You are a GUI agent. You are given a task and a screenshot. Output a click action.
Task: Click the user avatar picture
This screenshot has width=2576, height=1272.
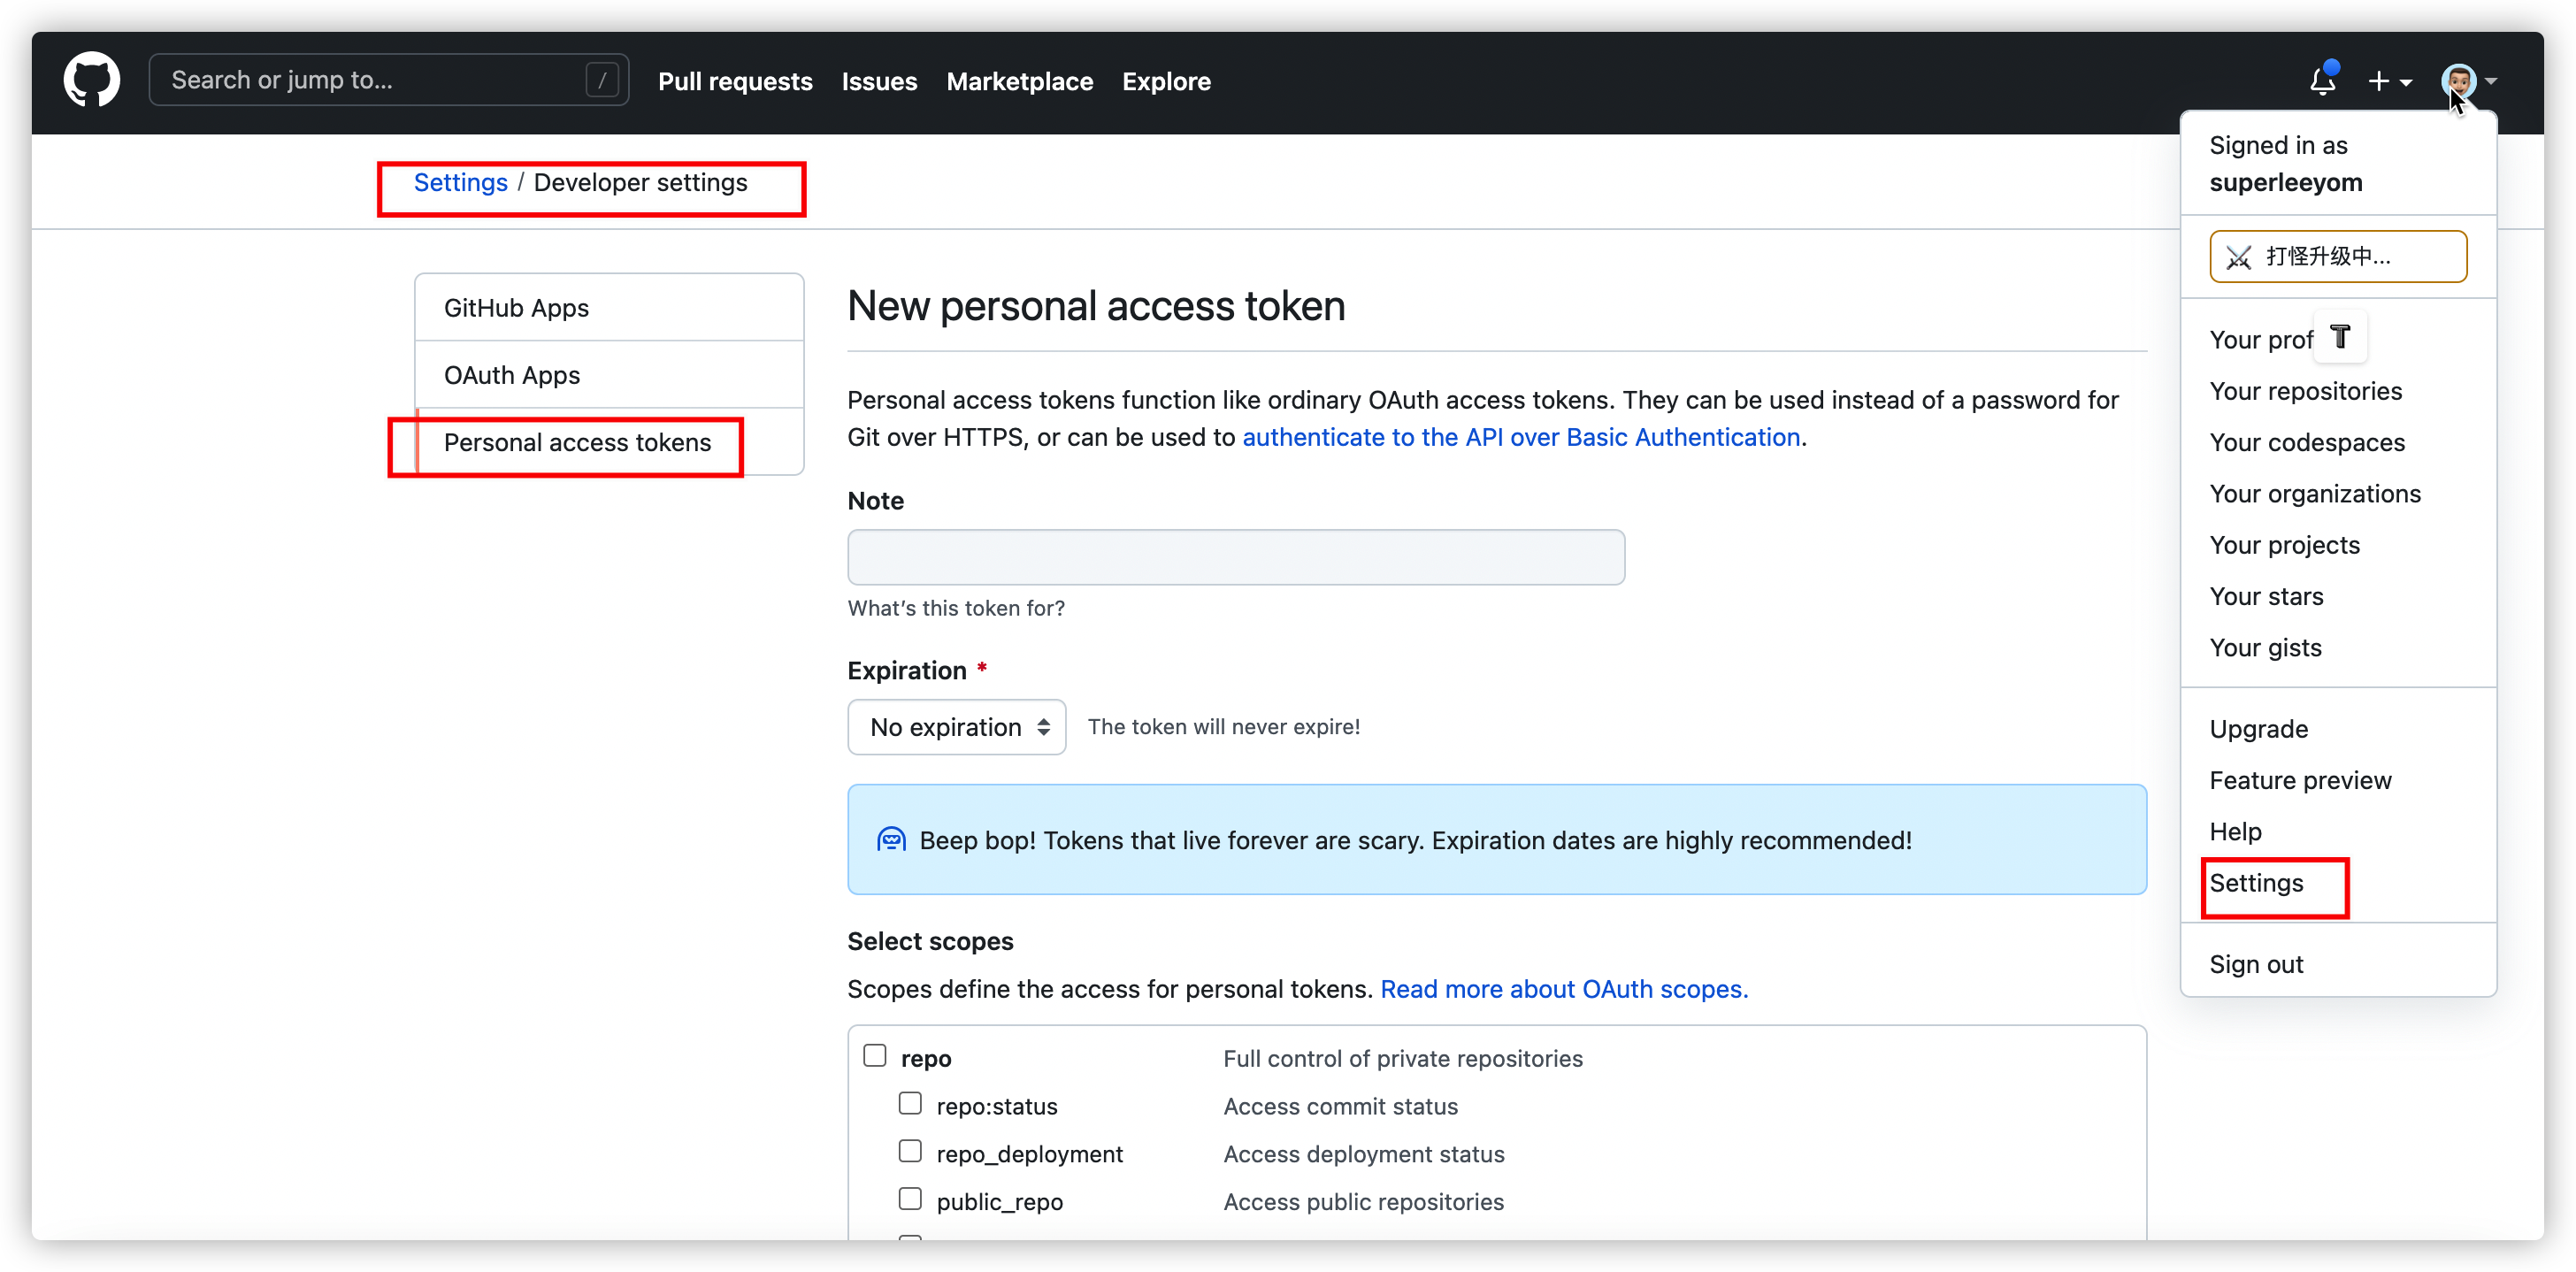point(2458,80)
